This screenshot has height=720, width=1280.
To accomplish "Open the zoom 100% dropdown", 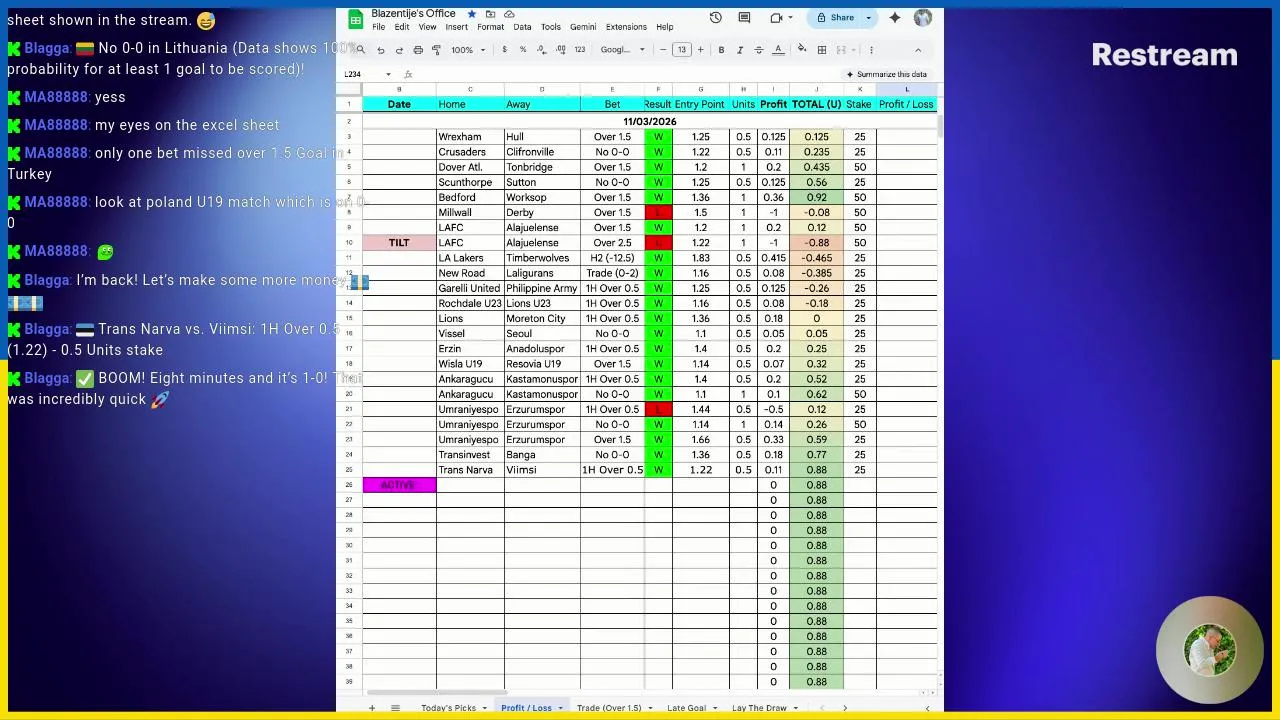I will coord(468,50).
